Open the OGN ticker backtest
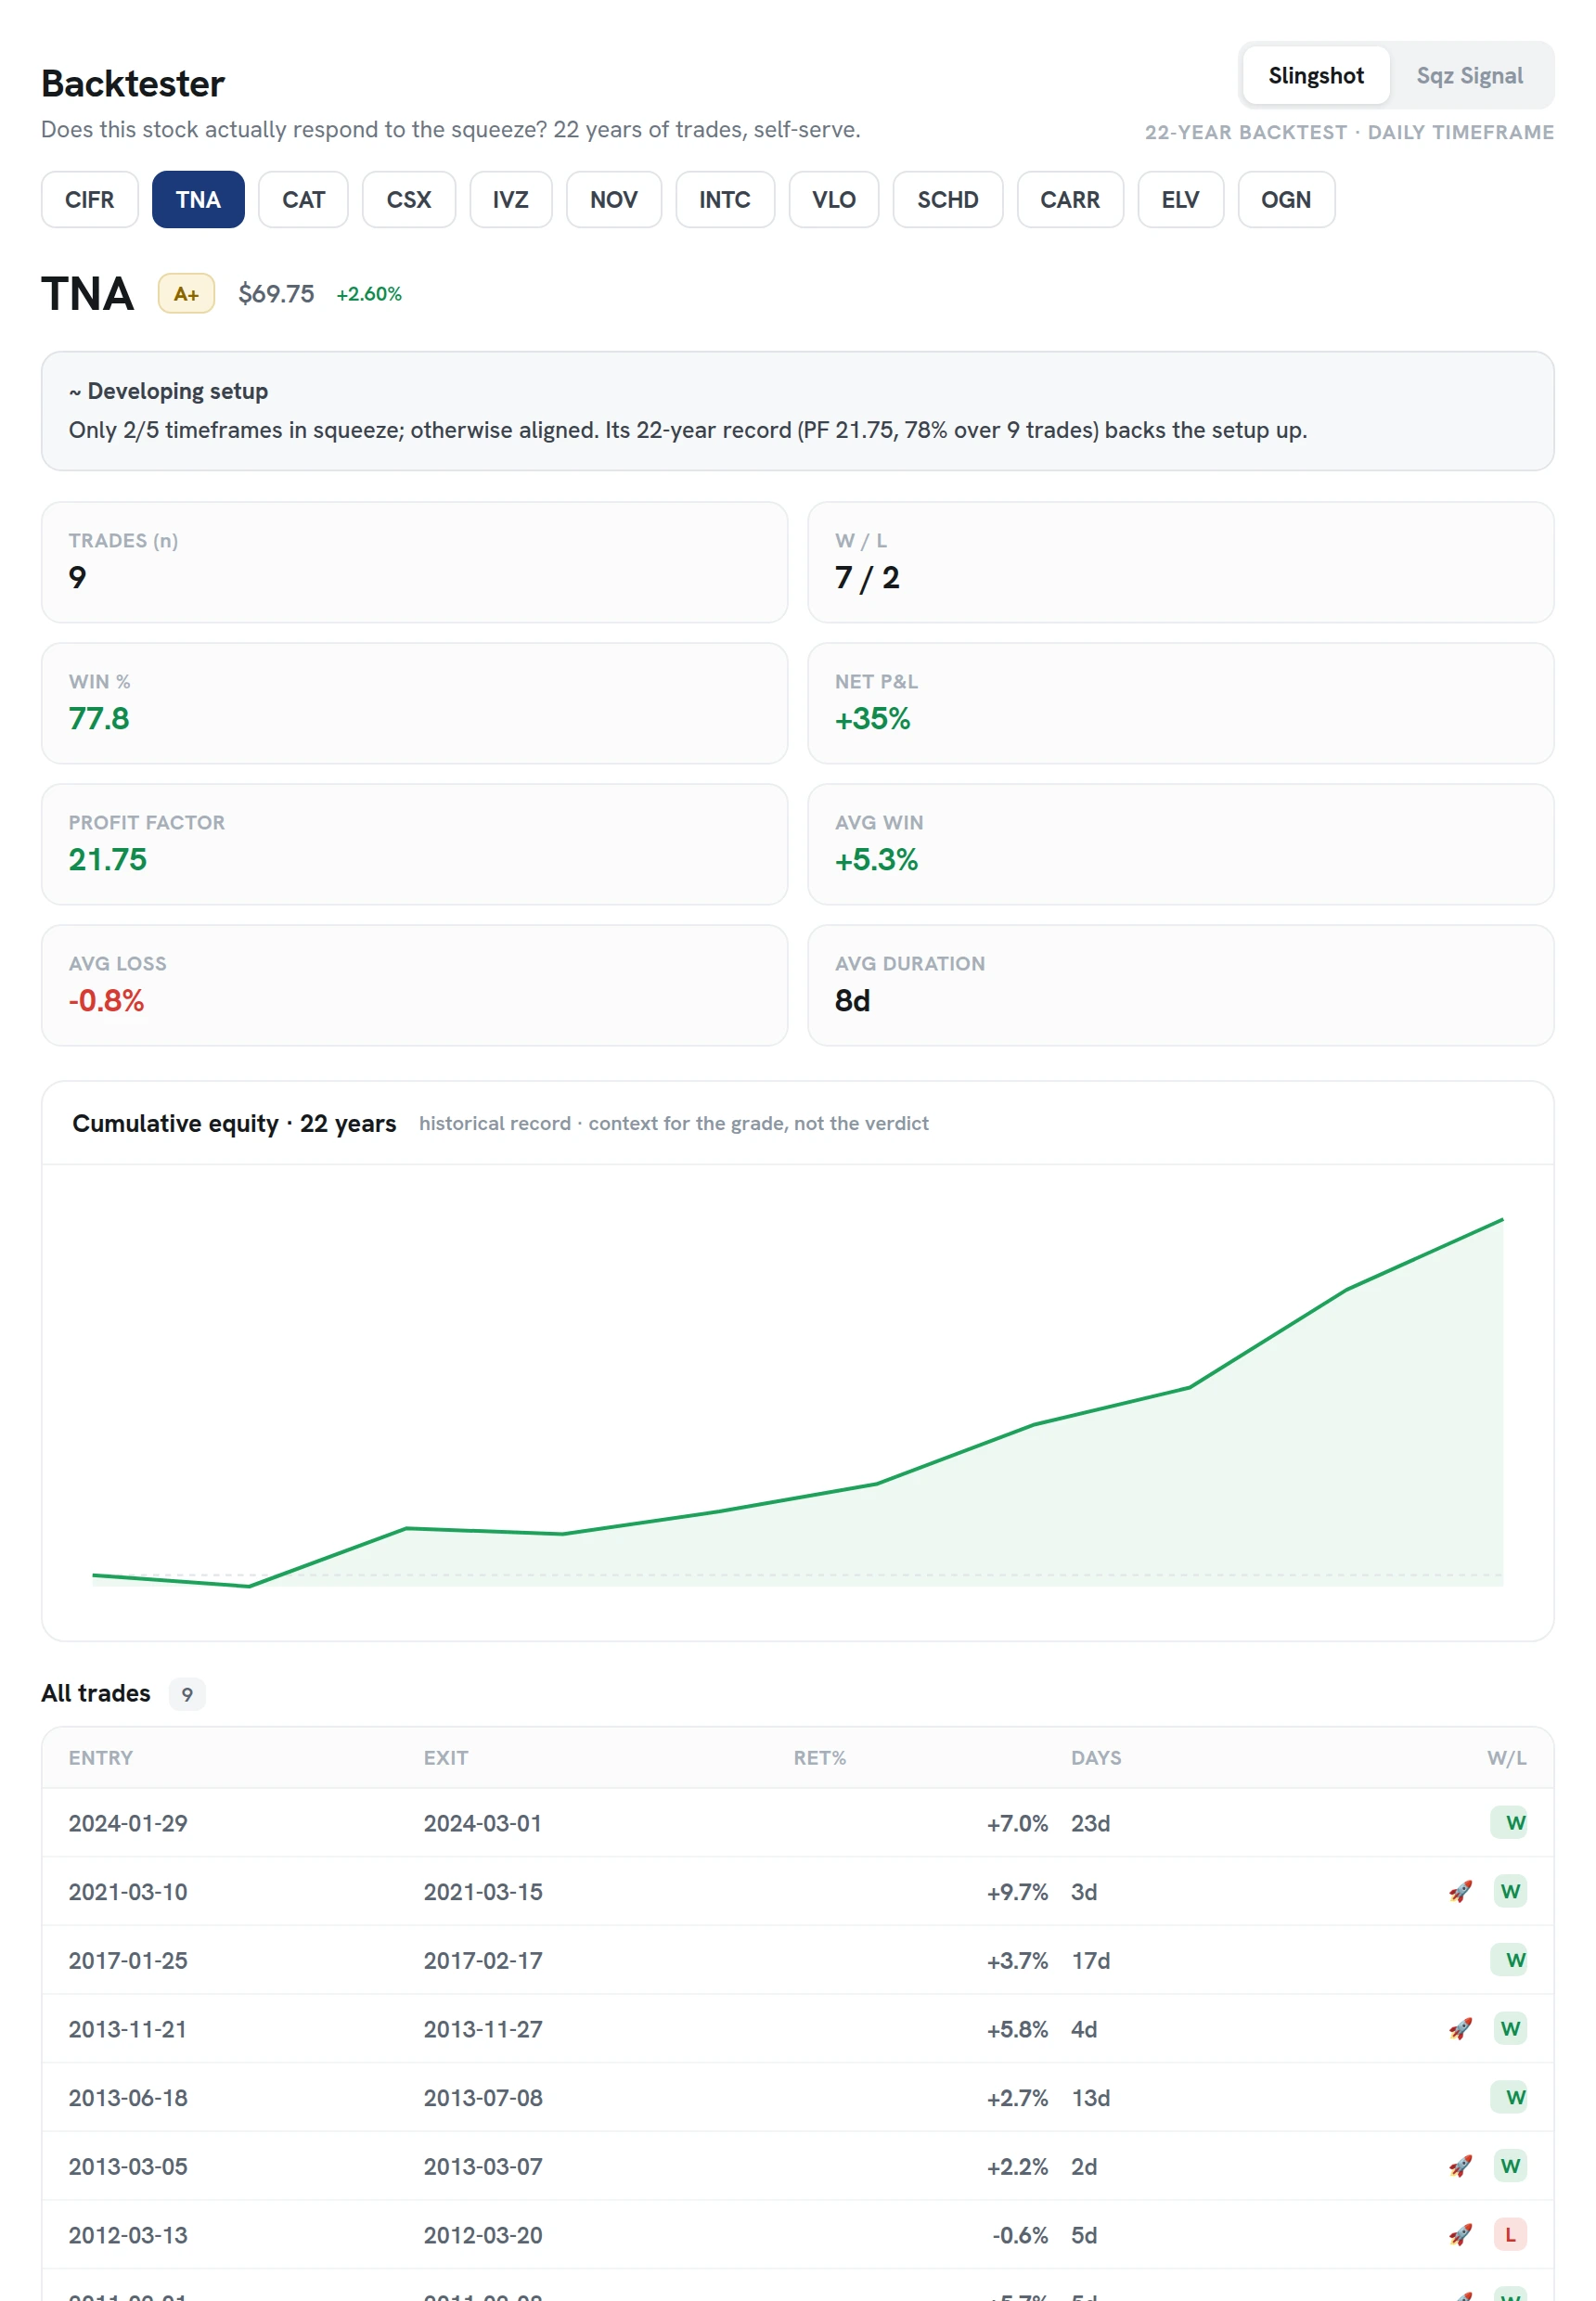1596x2301 pixels. pos(1285,199)
